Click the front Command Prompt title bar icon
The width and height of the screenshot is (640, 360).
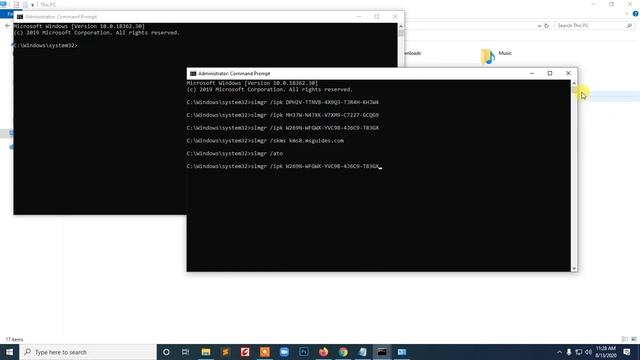pyautogui.click(x=193, y=73)
